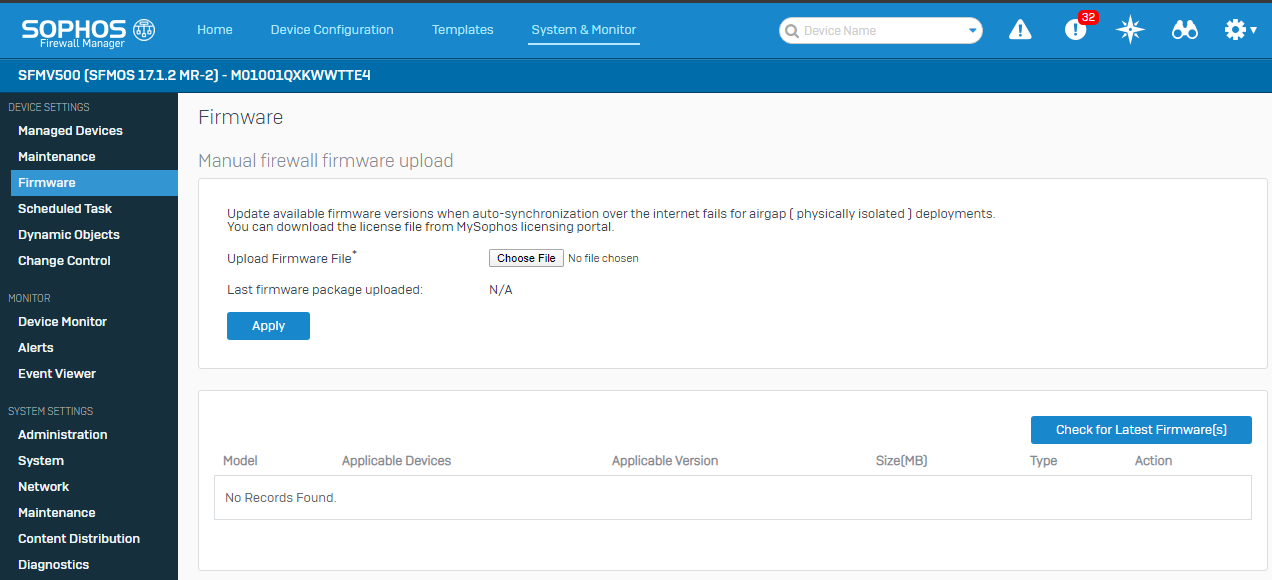Viewport: 1272px width, 580px height.
Task: Open Maintenance under Device Settings
Action: [57, 157]
